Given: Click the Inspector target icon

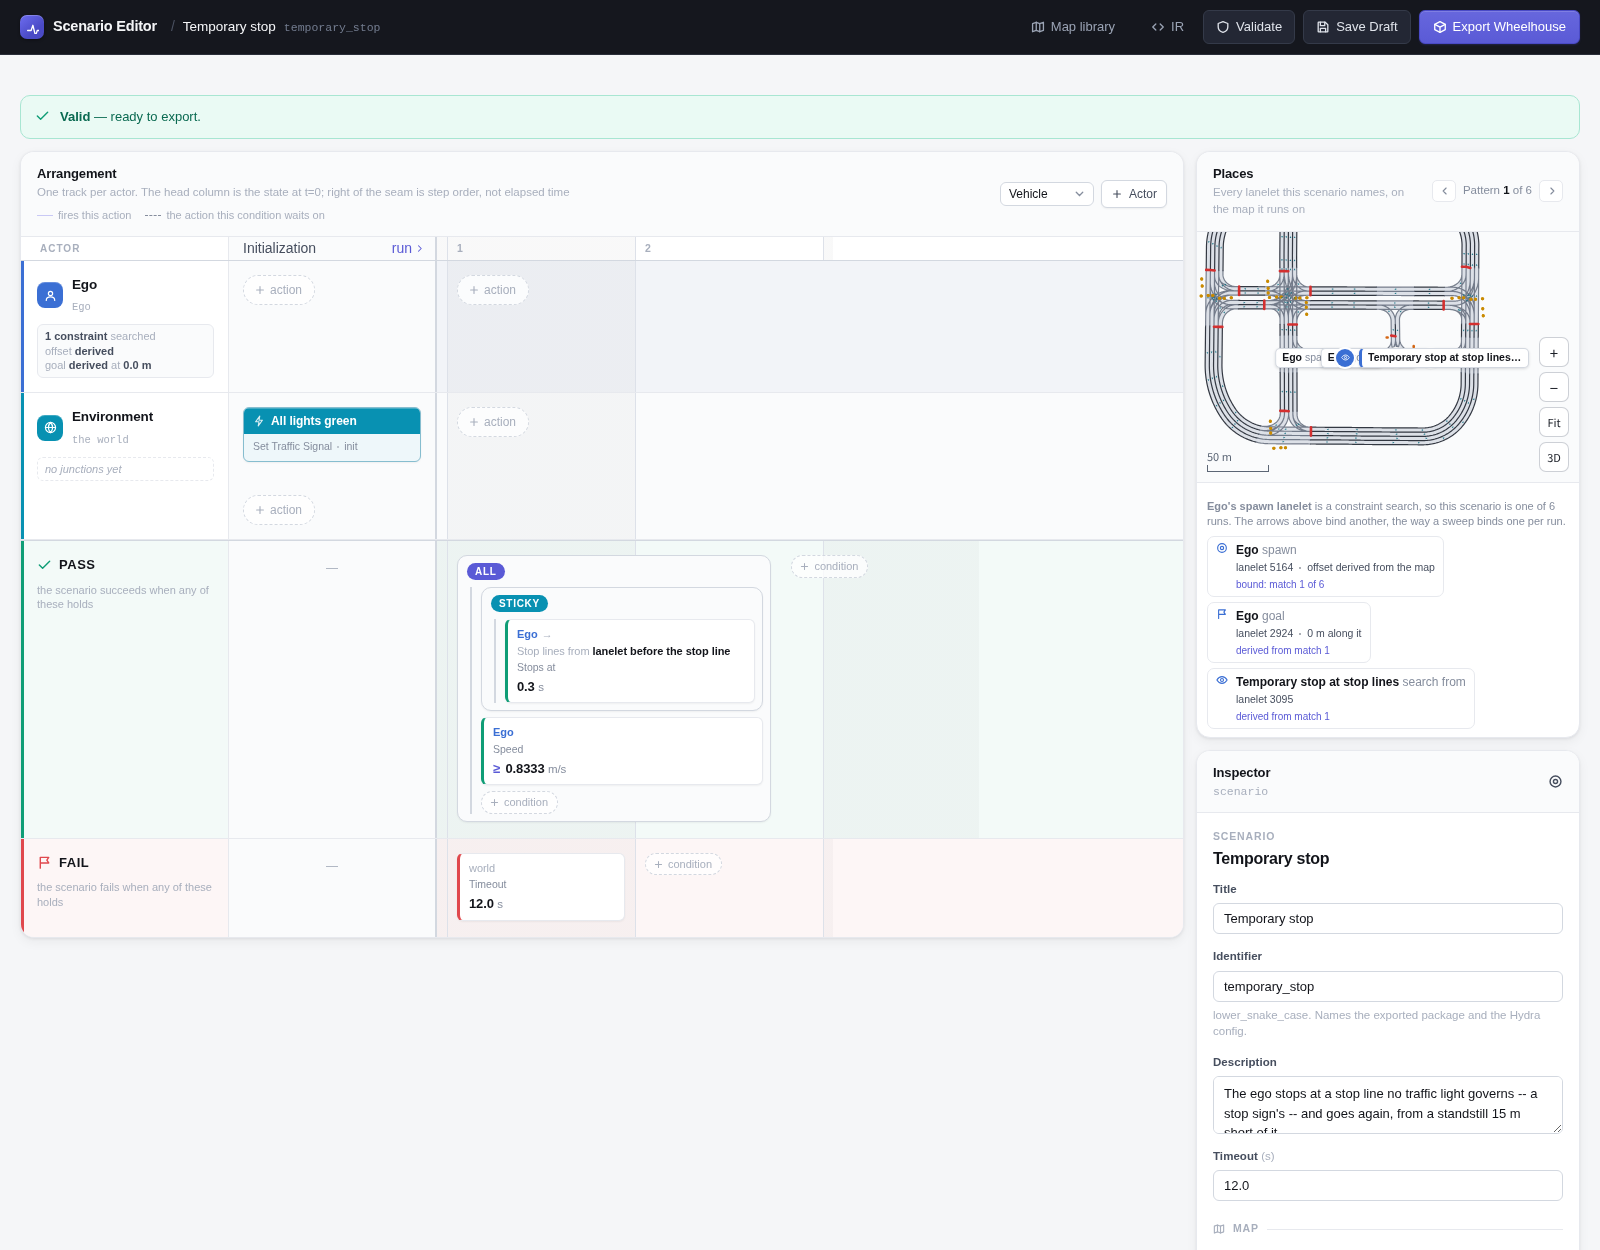Looking at the screenshot, I should point(1555,782).
